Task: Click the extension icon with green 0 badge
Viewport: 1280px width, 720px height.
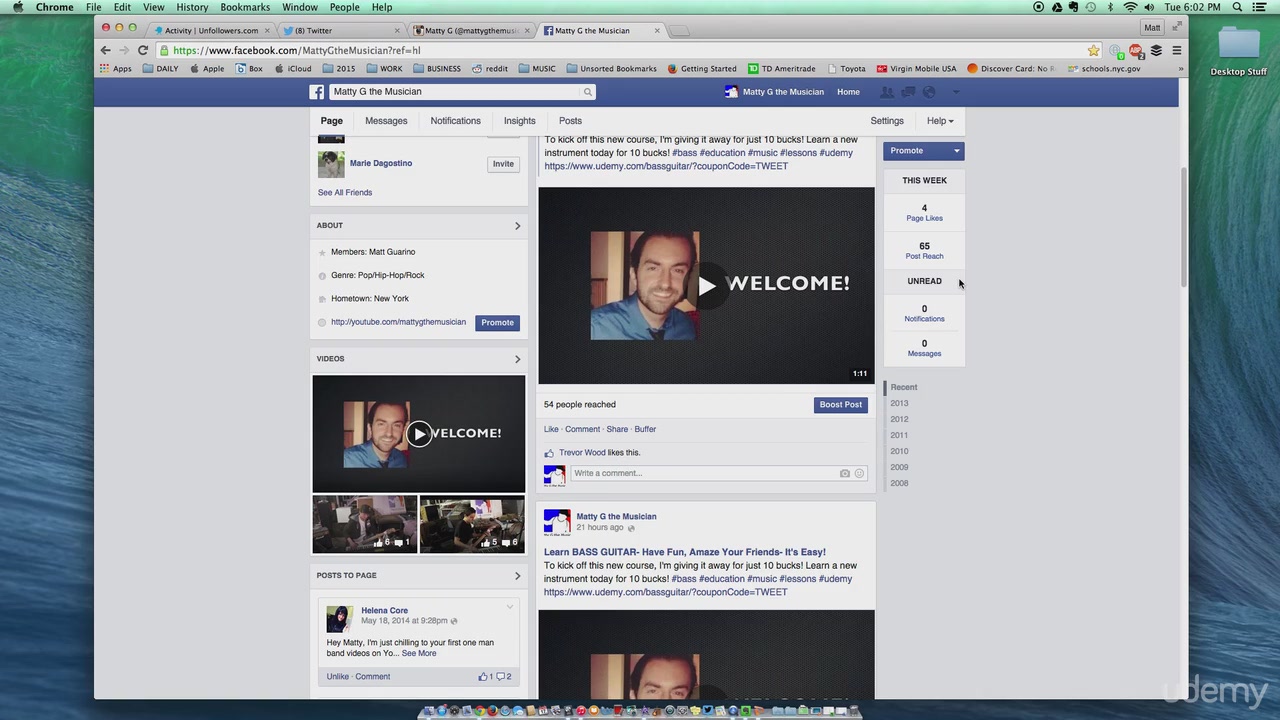Action: [1116, 51]
